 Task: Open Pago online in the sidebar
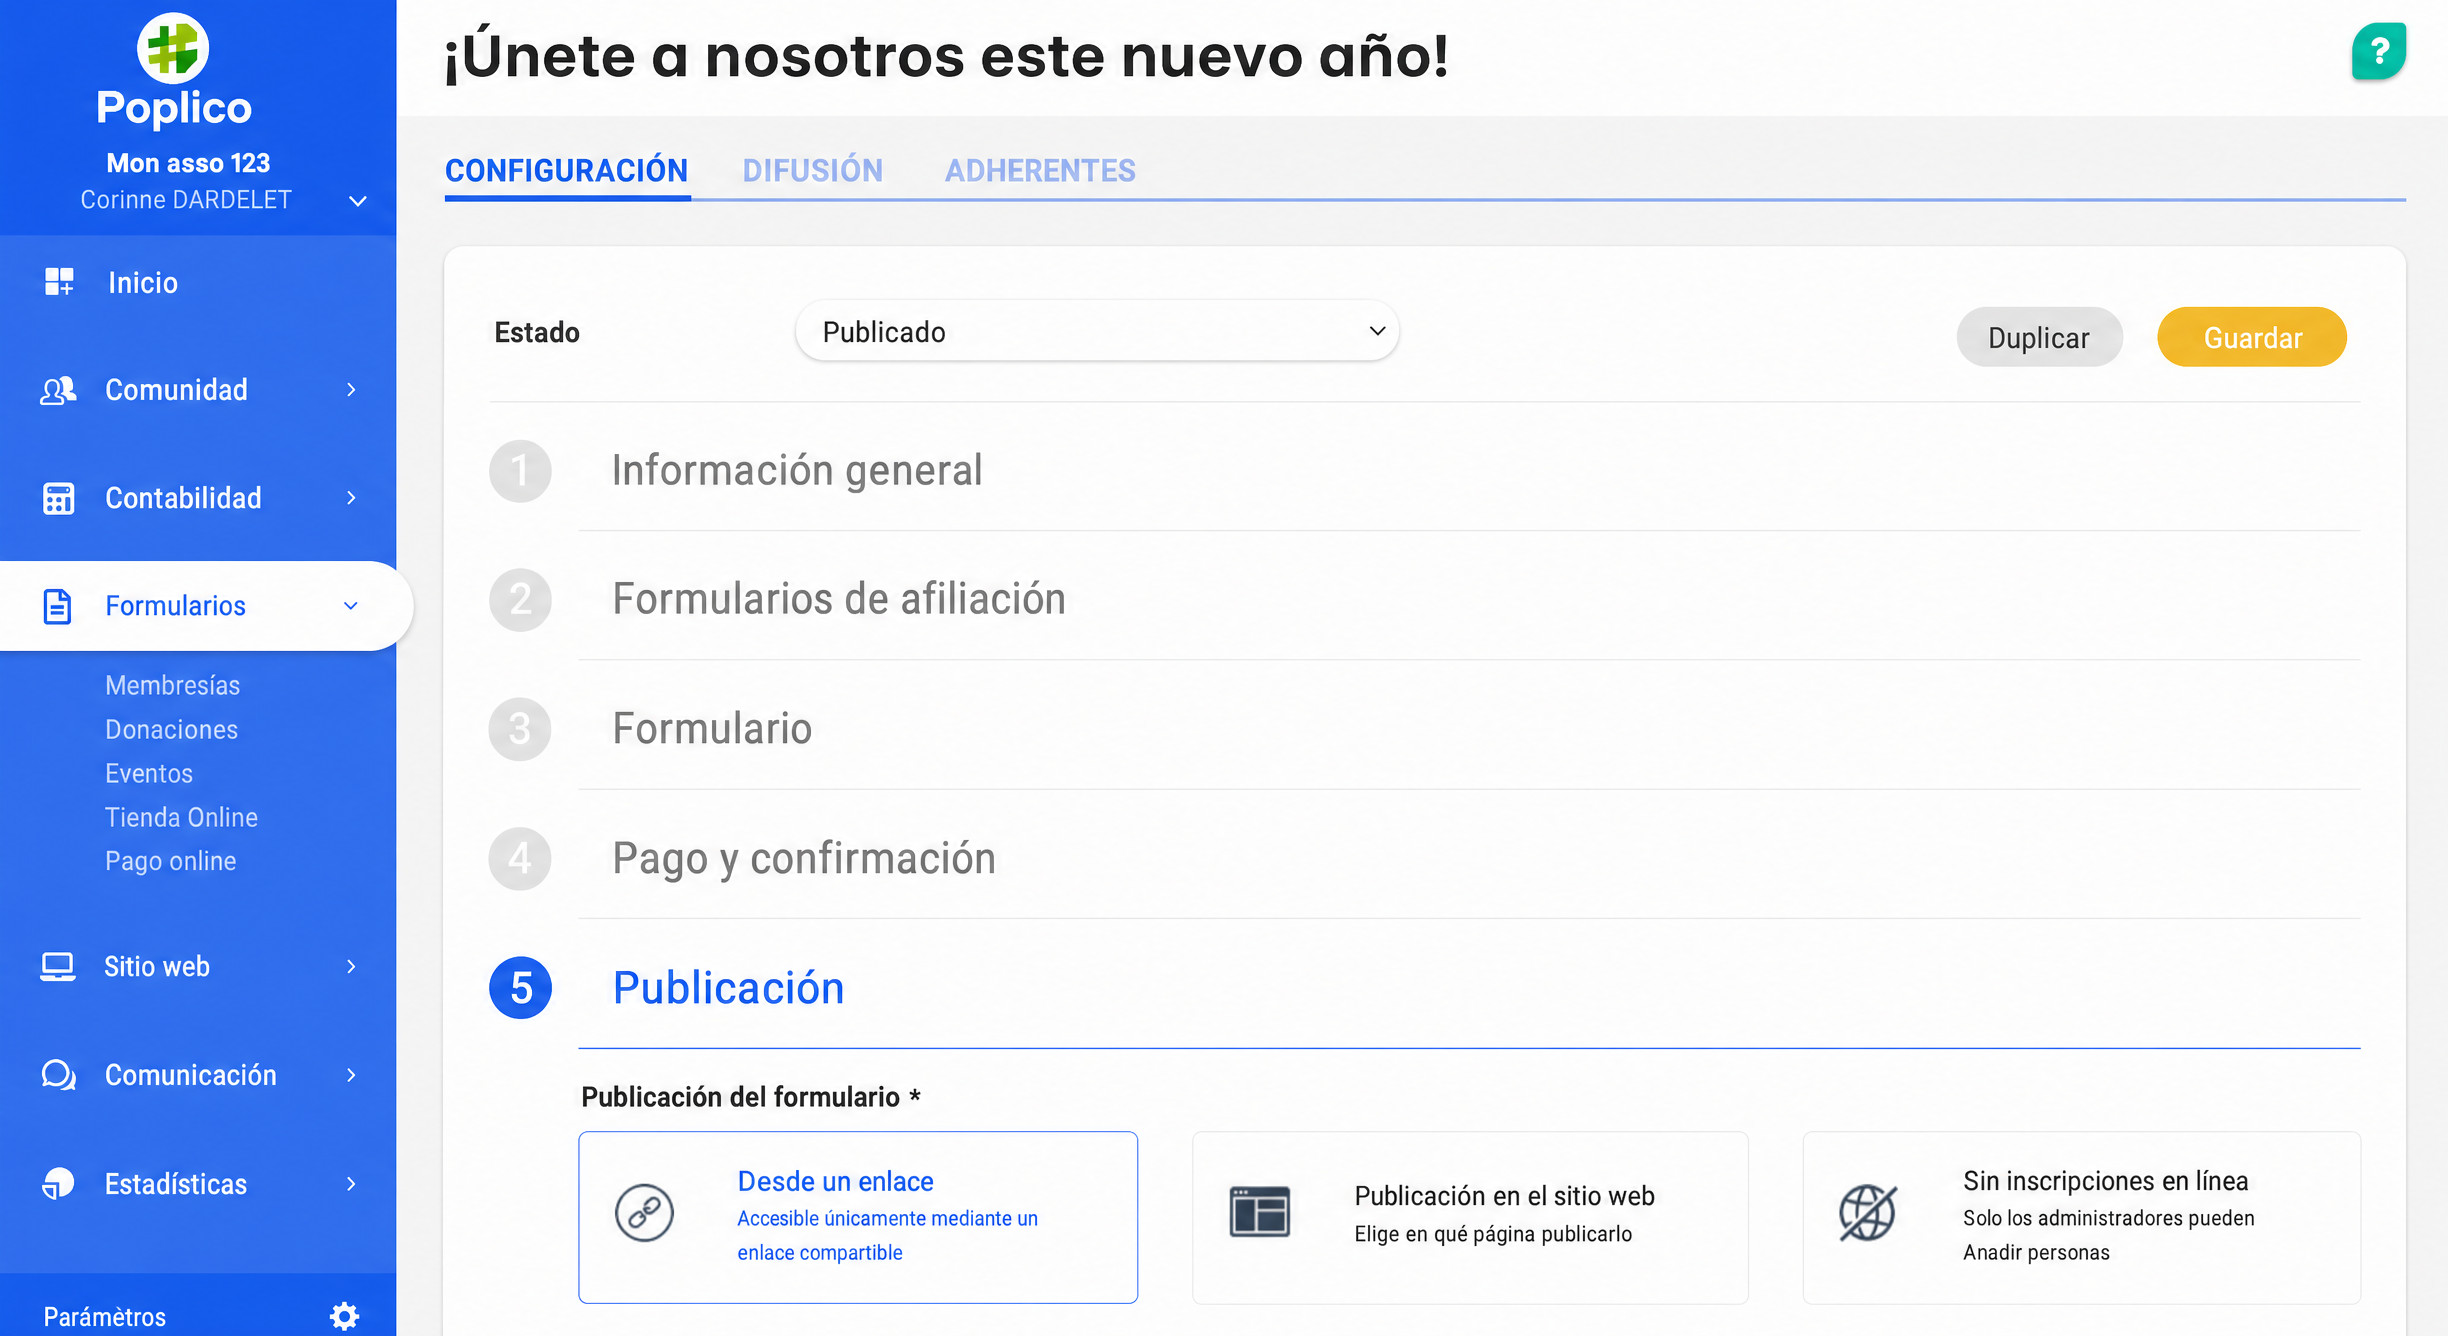tap(171, 861)
